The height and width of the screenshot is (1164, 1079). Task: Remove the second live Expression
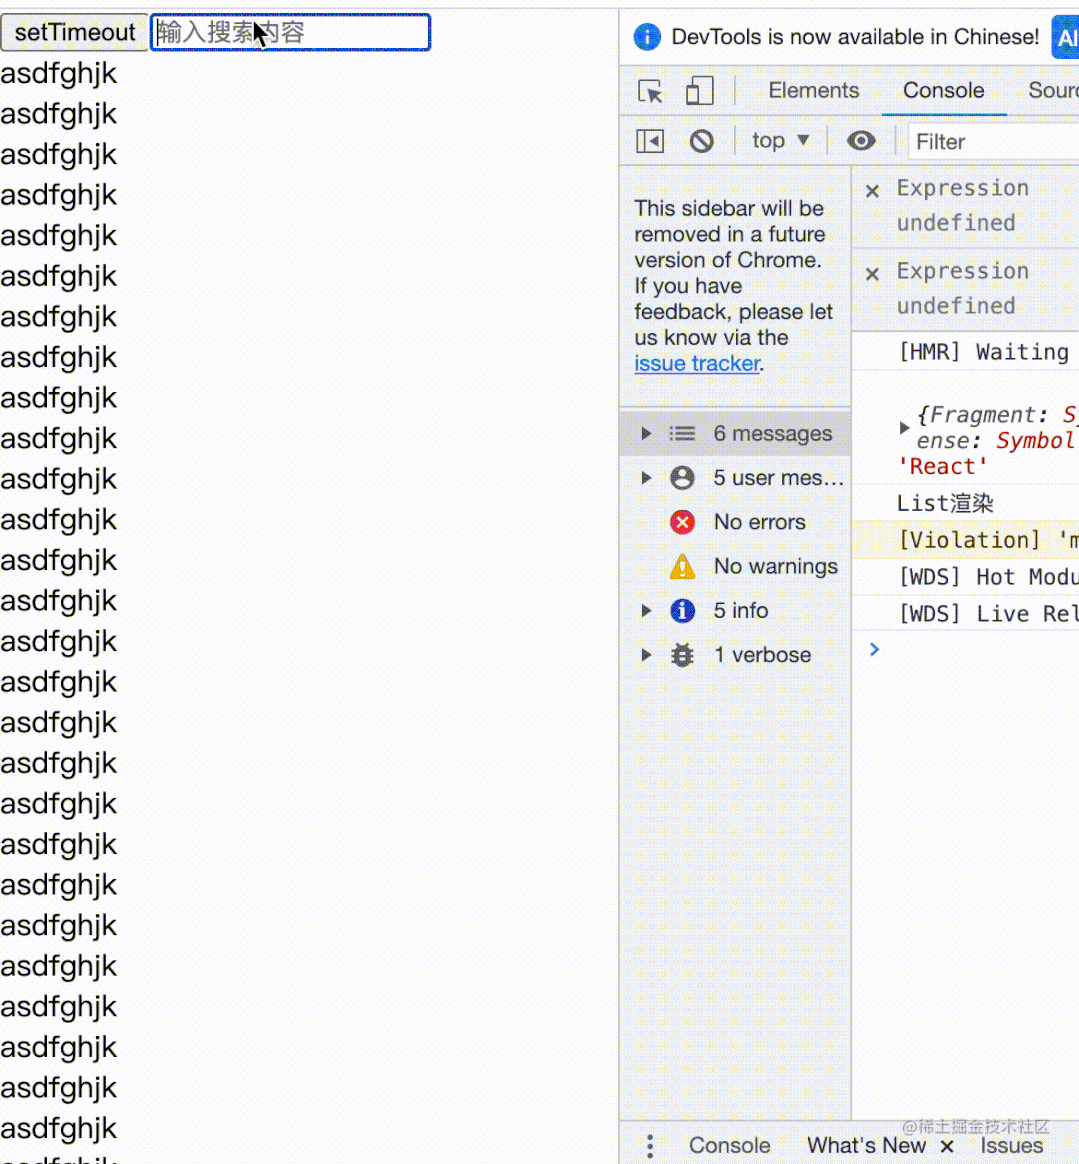pos(873,275)
